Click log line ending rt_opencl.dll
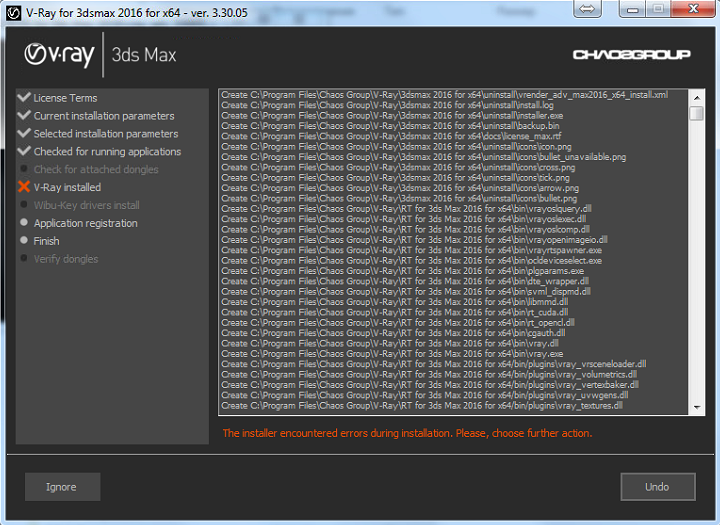The height and width of the screenshot is (525, 720). [x=398, y=322]
